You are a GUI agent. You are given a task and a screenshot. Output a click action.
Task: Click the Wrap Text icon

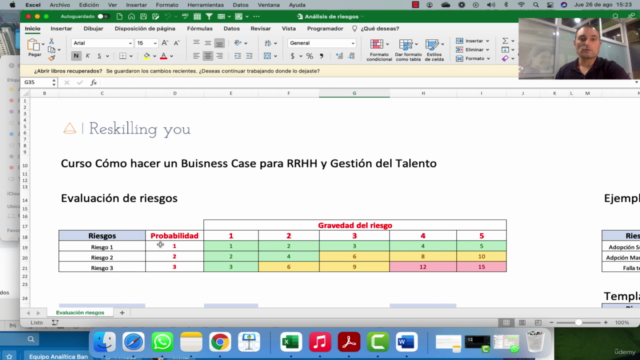point(268,43)
